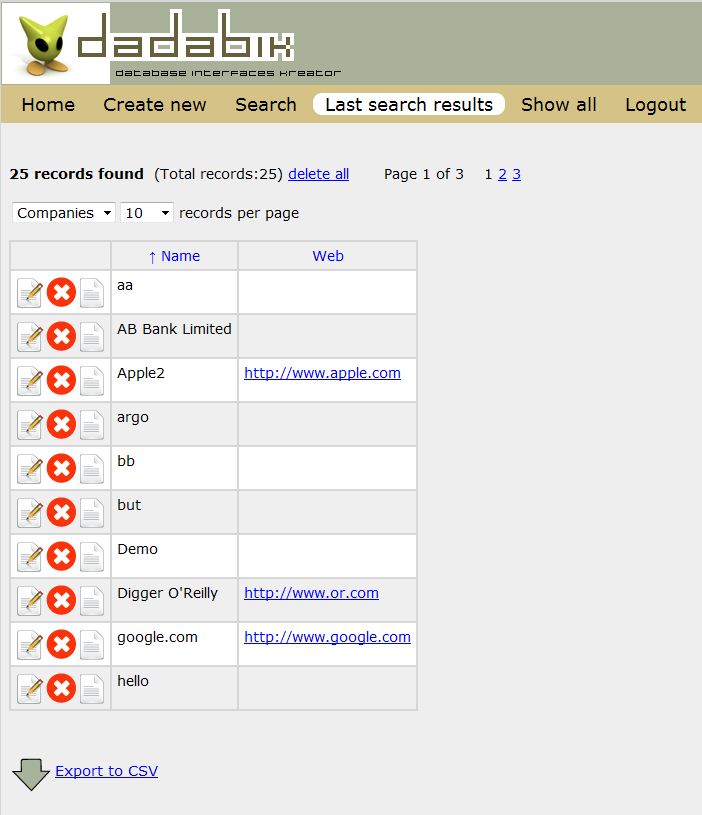The height and width of the screenshot is (815, 702).
Task: Choose Show all in navigation
Action: 559,105
